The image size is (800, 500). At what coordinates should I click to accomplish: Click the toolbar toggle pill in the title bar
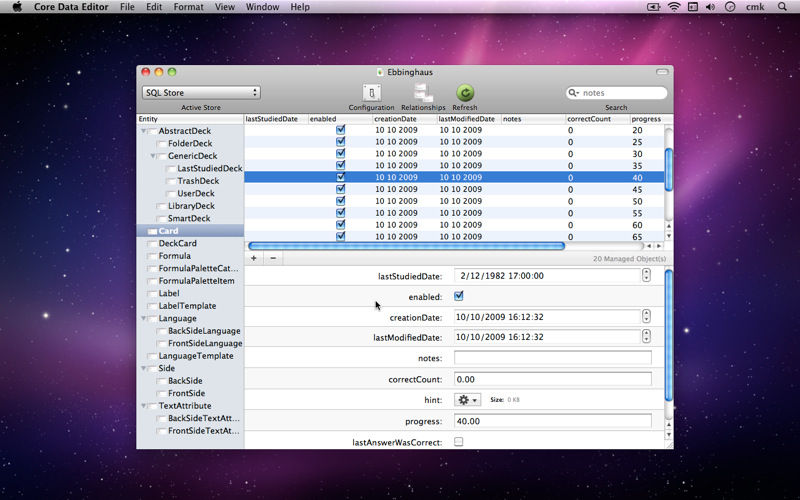pos(662,72)
